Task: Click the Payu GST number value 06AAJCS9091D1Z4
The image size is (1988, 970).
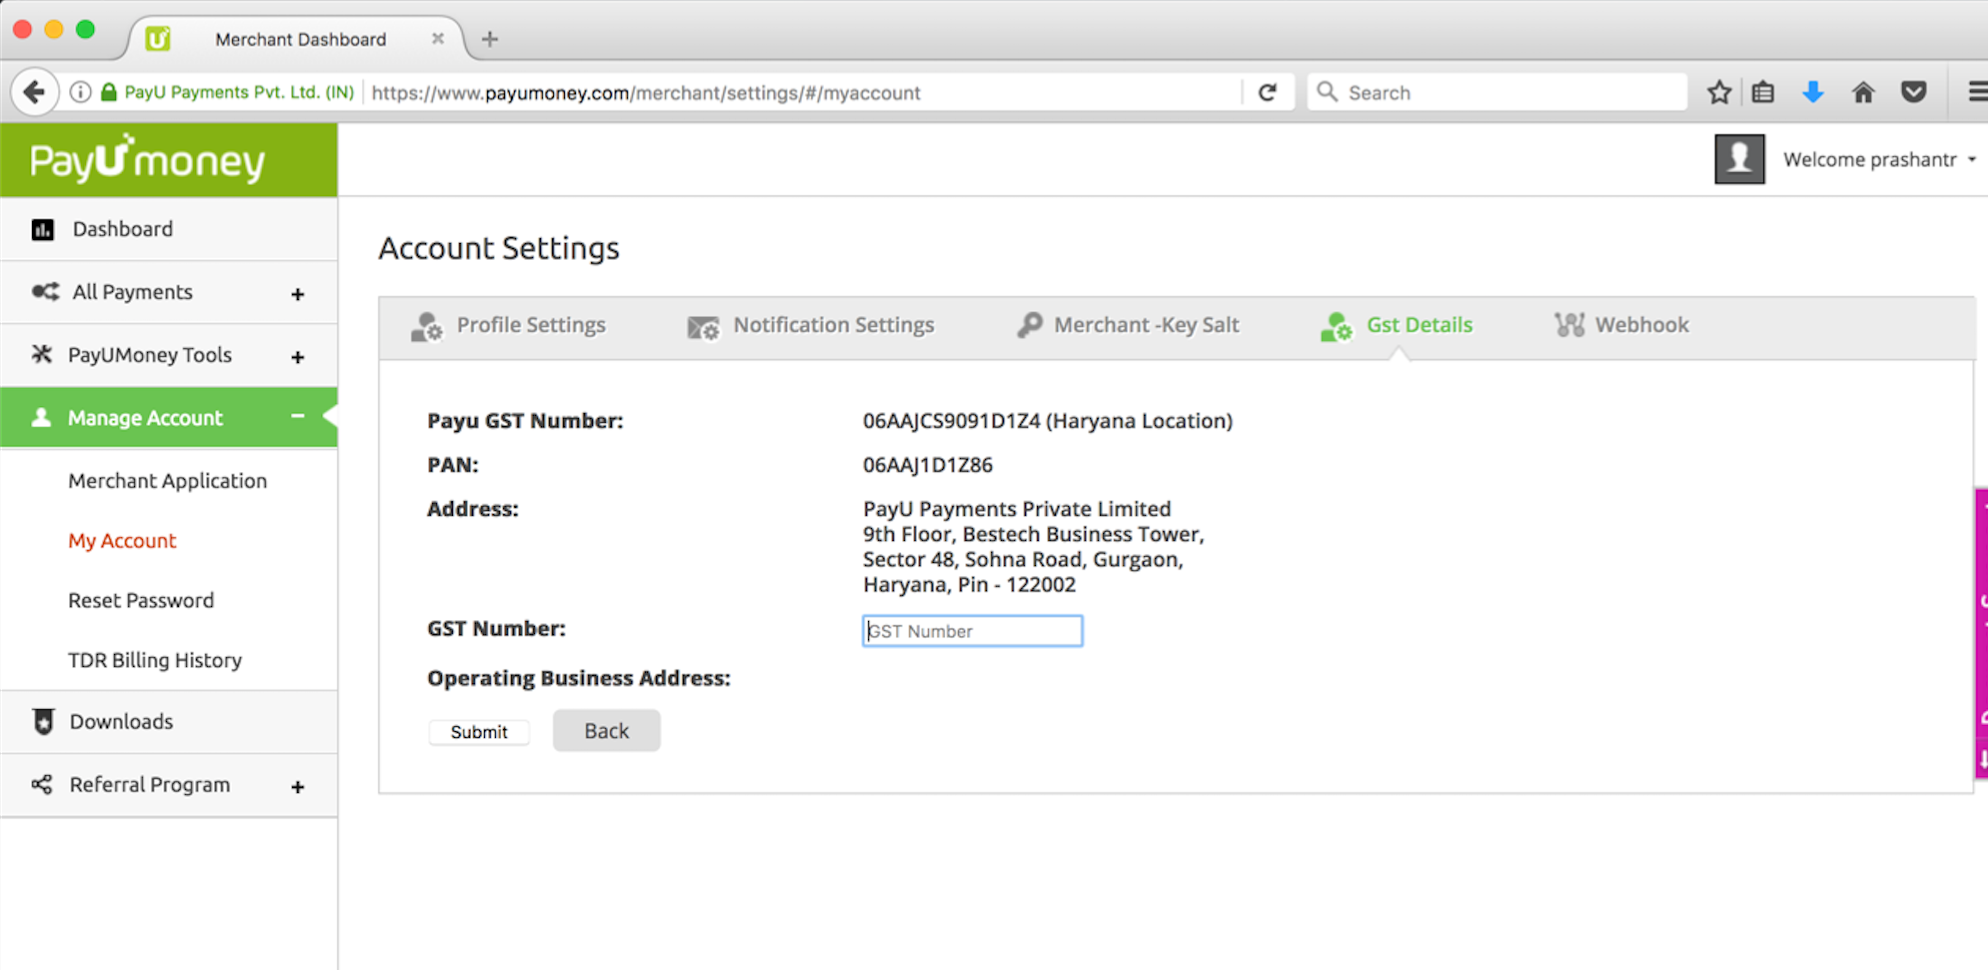Action: coord(951,421)
